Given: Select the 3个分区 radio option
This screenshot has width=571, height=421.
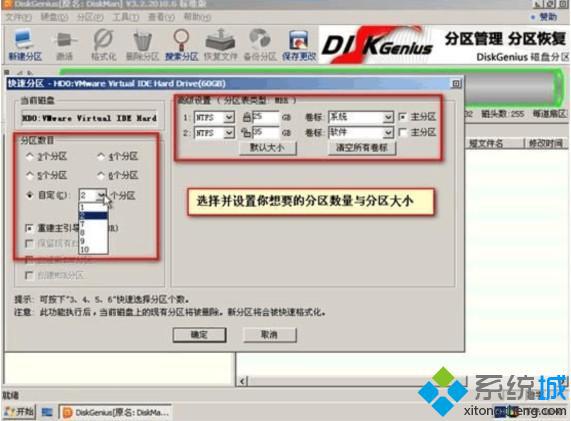Looking at the screenshot, I should tap(30, 156).
